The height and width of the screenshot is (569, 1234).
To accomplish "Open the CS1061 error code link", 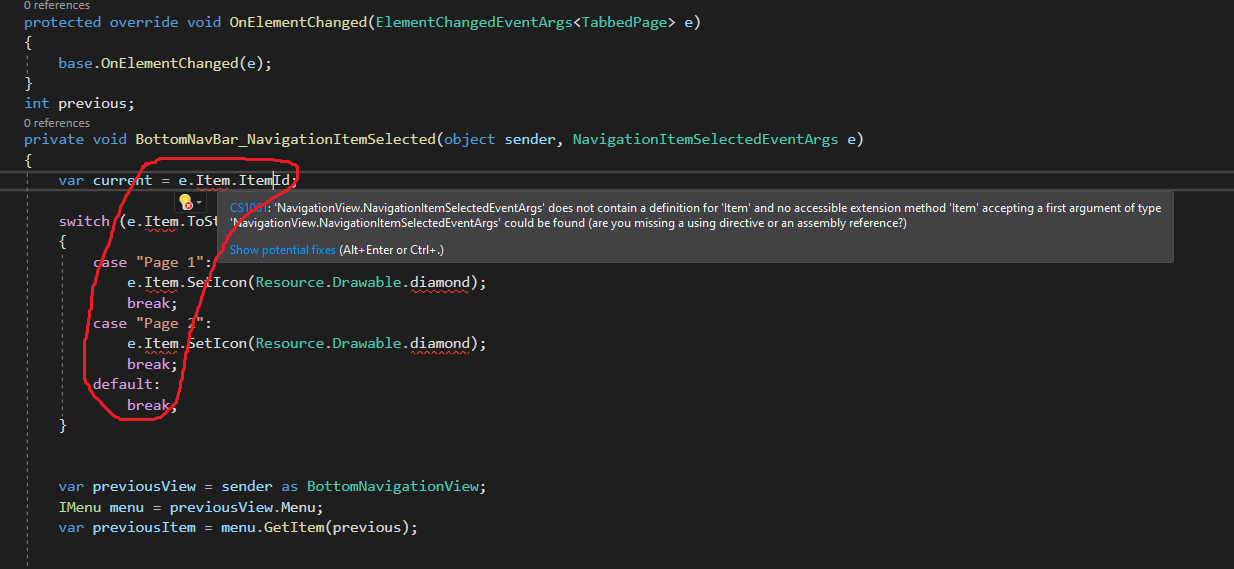I will [x=248, y=208].
